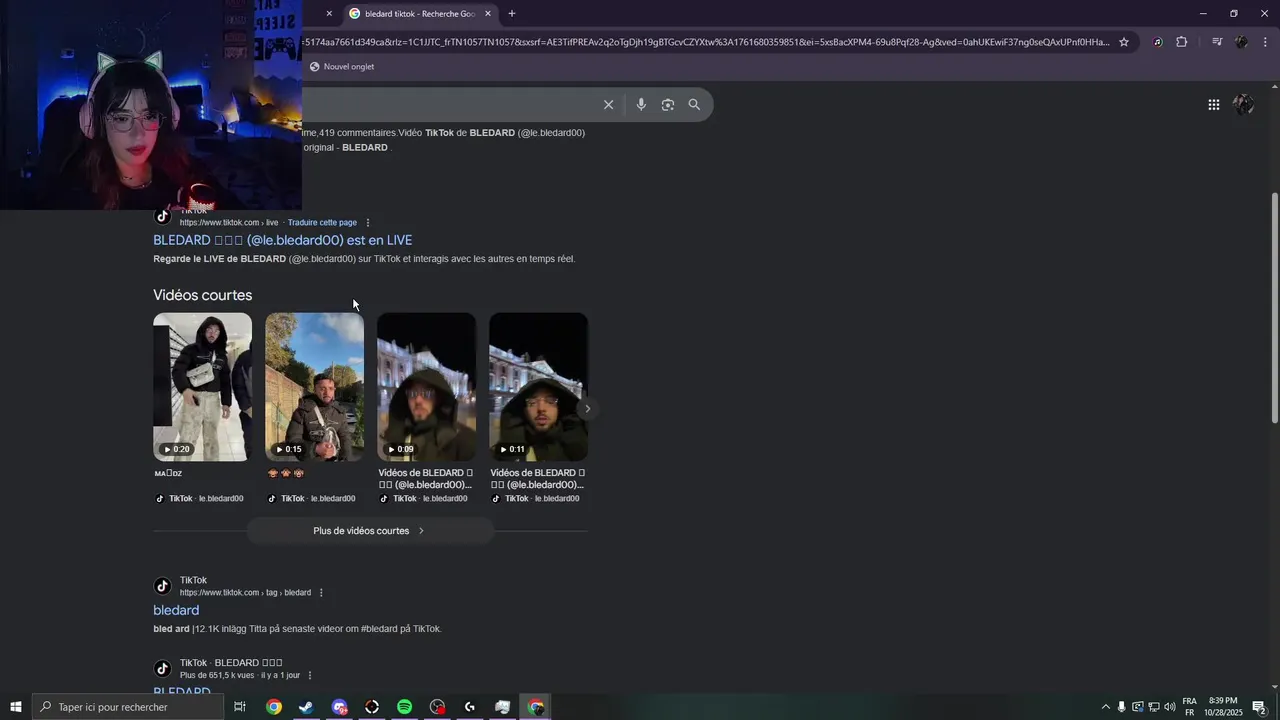Click 'Vidéos de BLEDARD' caption under 0:09 video
This screenshot has width=1280, height=720.
point(426,478)
